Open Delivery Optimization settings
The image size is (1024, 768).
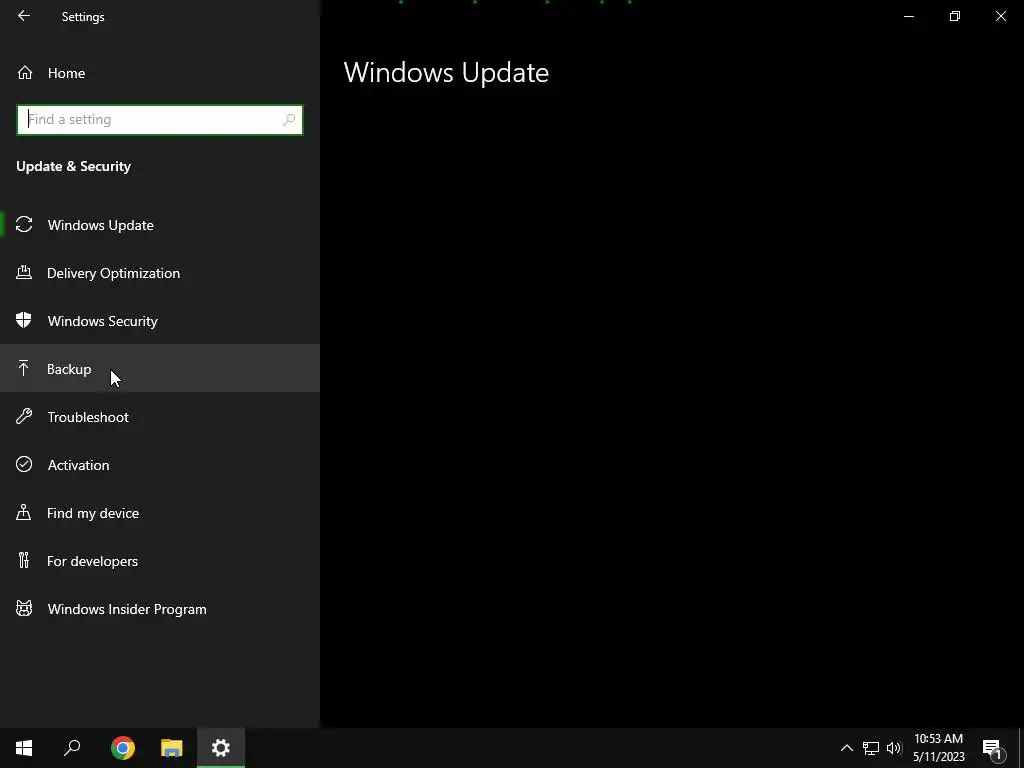160,273
